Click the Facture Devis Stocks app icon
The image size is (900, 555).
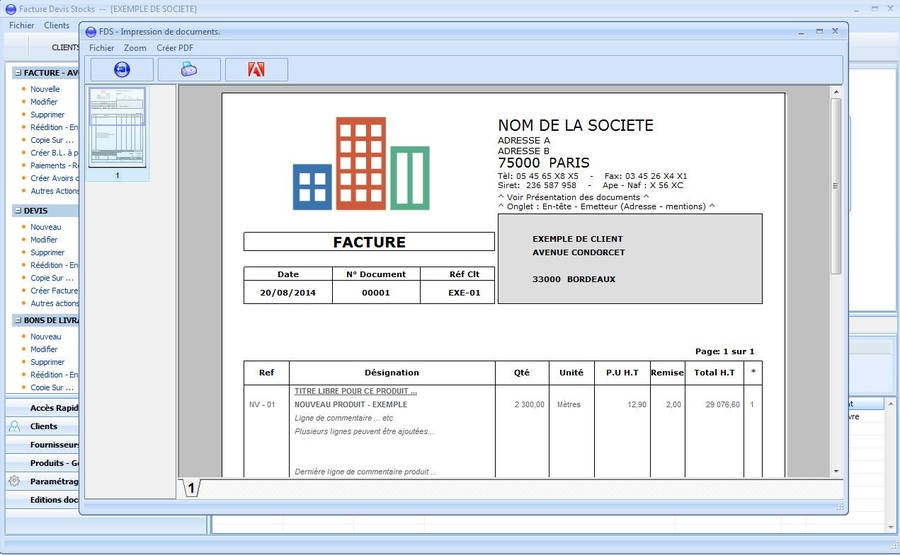(10, 8)
